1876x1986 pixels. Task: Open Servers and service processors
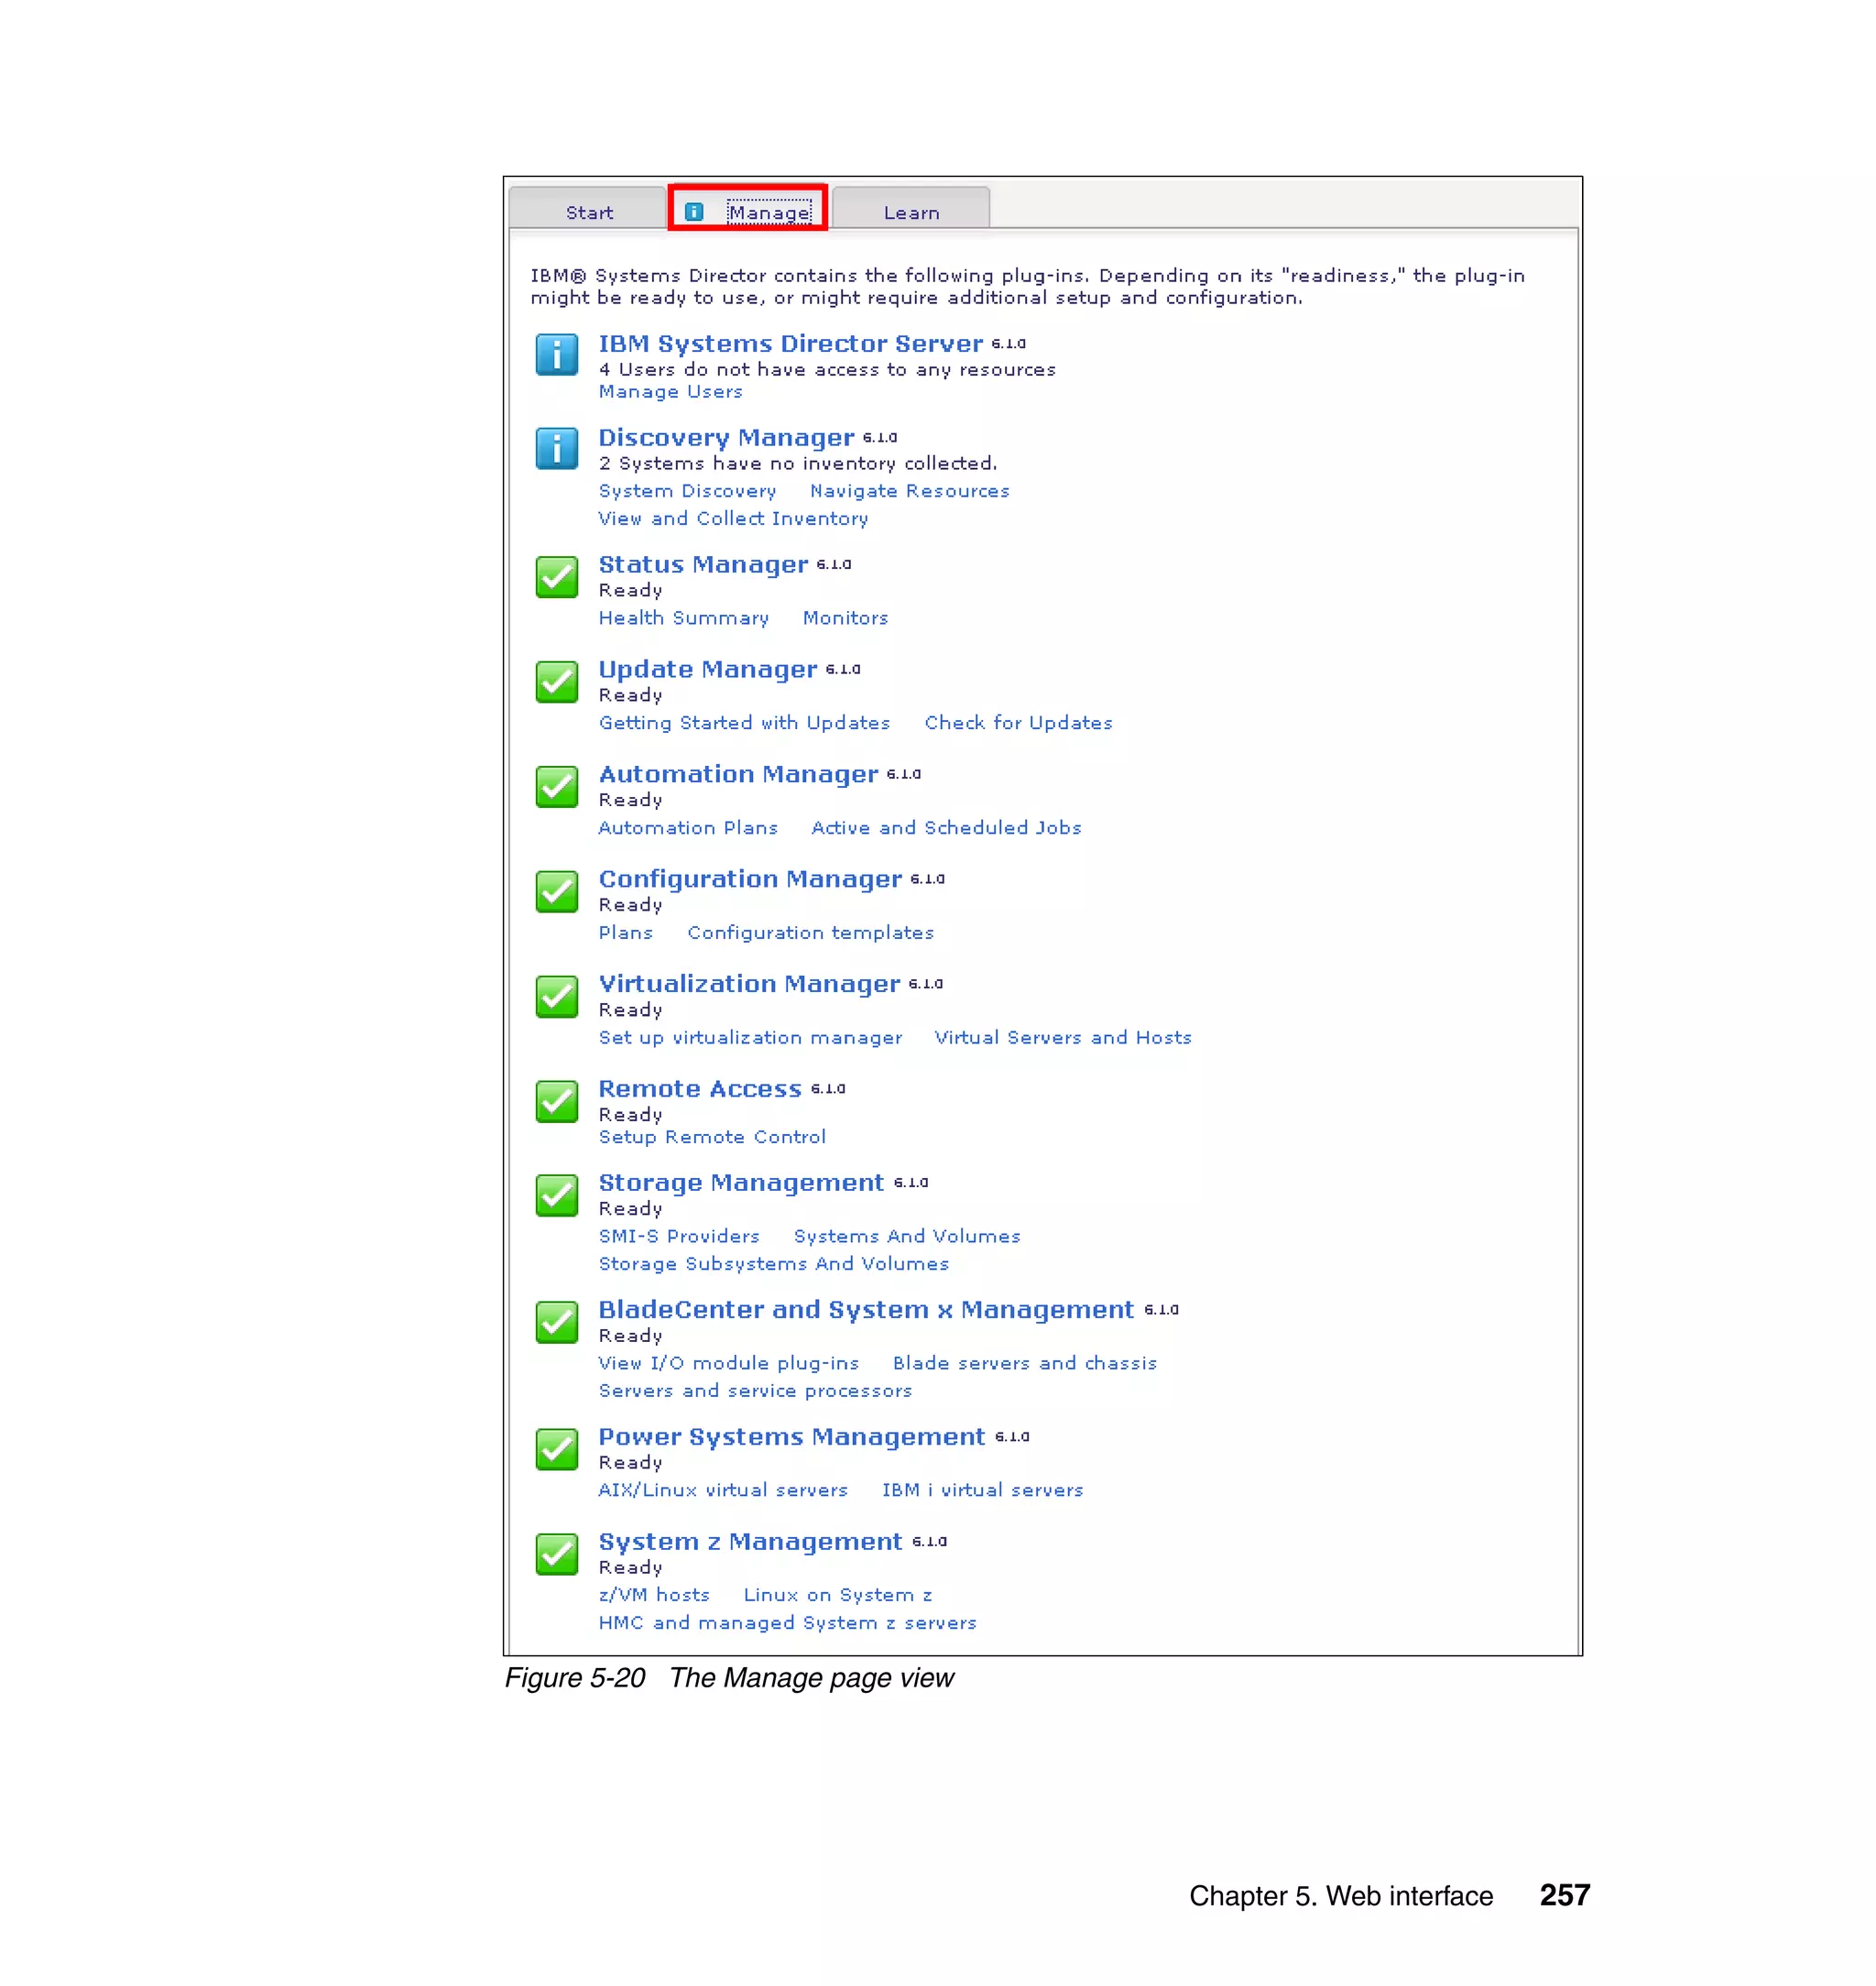tap(755, 1391)
